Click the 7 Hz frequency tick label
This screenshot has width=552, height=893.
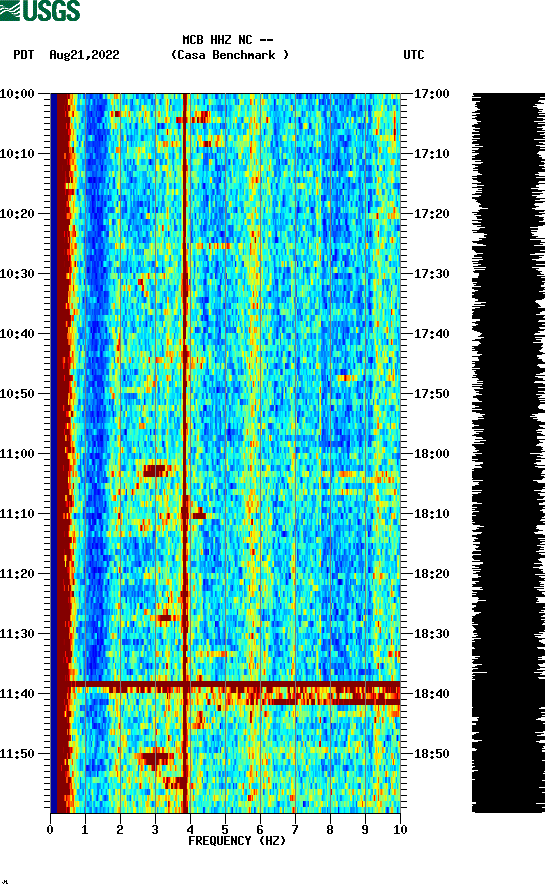295,830
